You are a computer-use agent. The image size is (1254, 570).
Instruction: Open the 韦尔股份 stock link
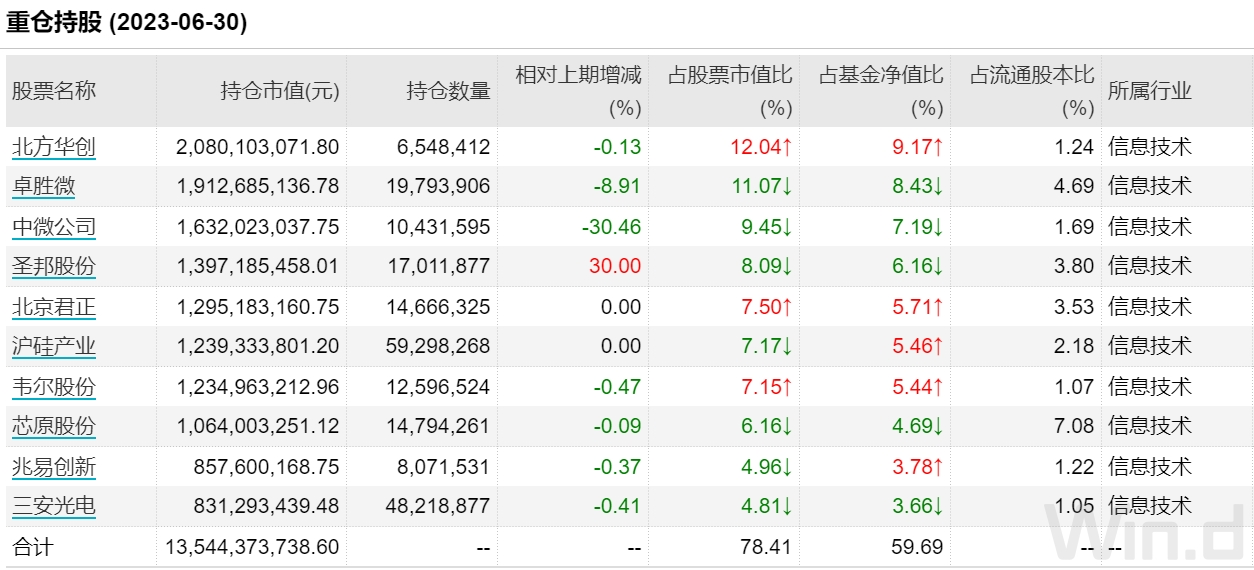click(54, 387)
